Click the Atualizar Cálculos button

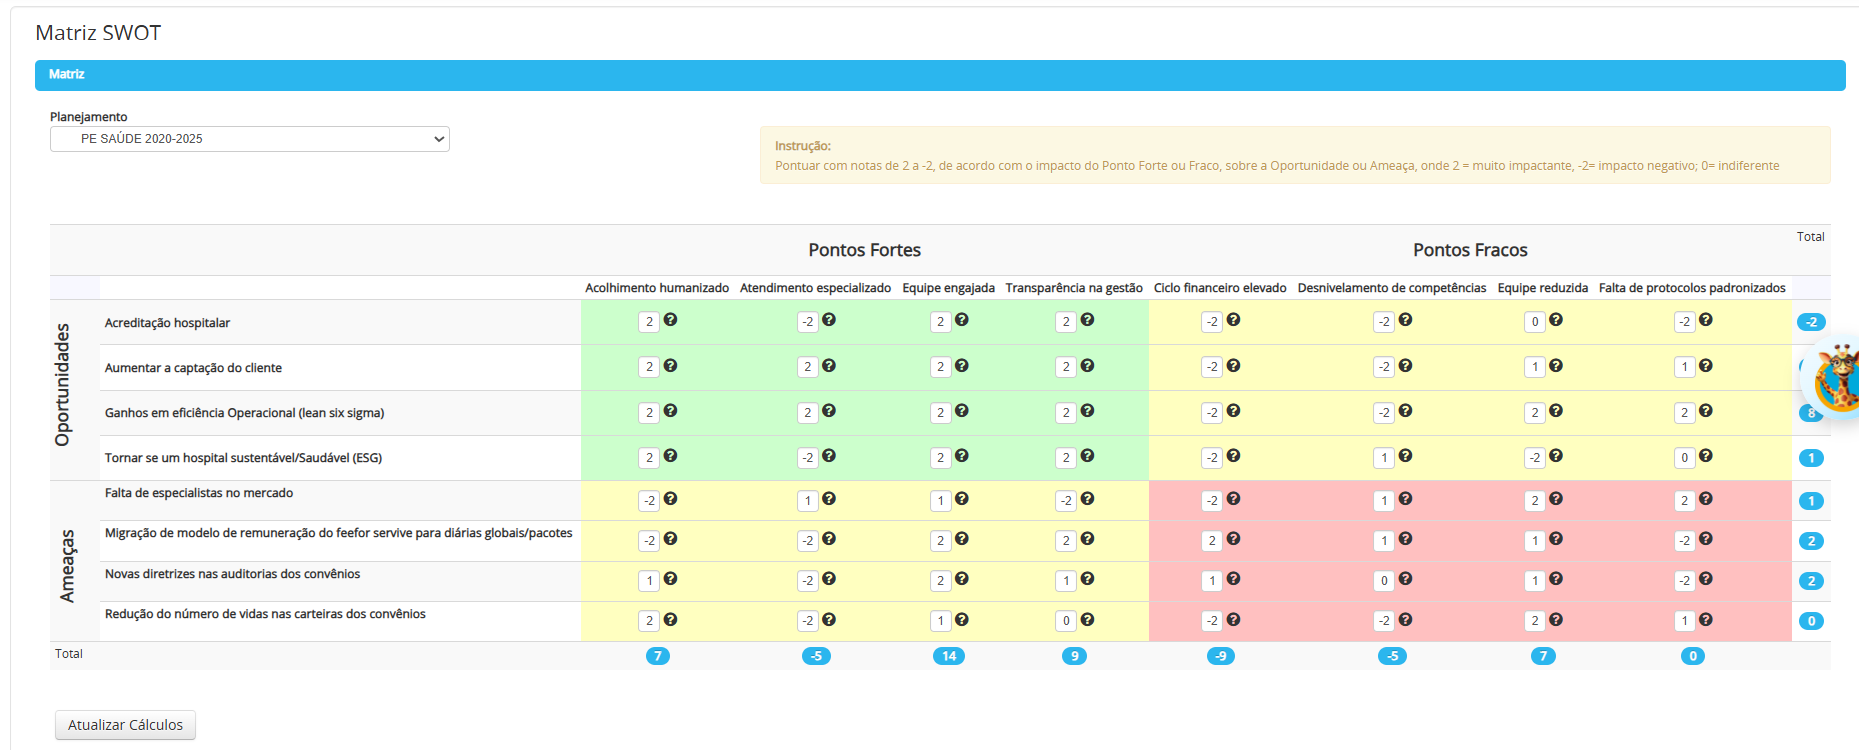click(125, 725)
